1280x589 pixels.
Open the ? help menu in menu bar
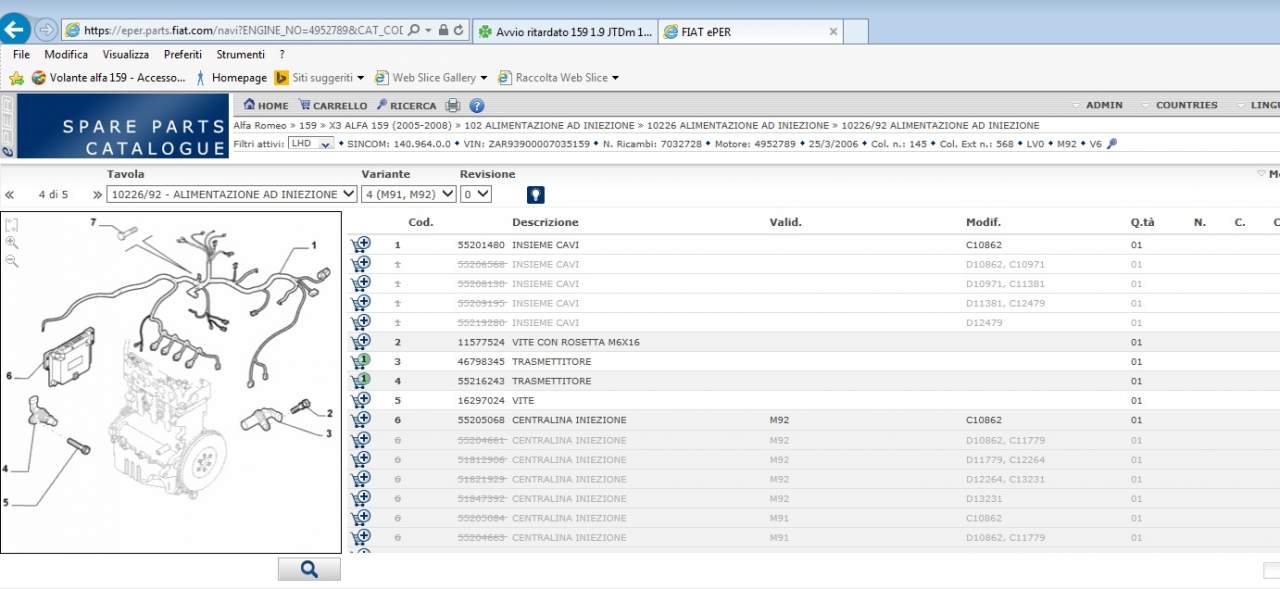point(282,54)
